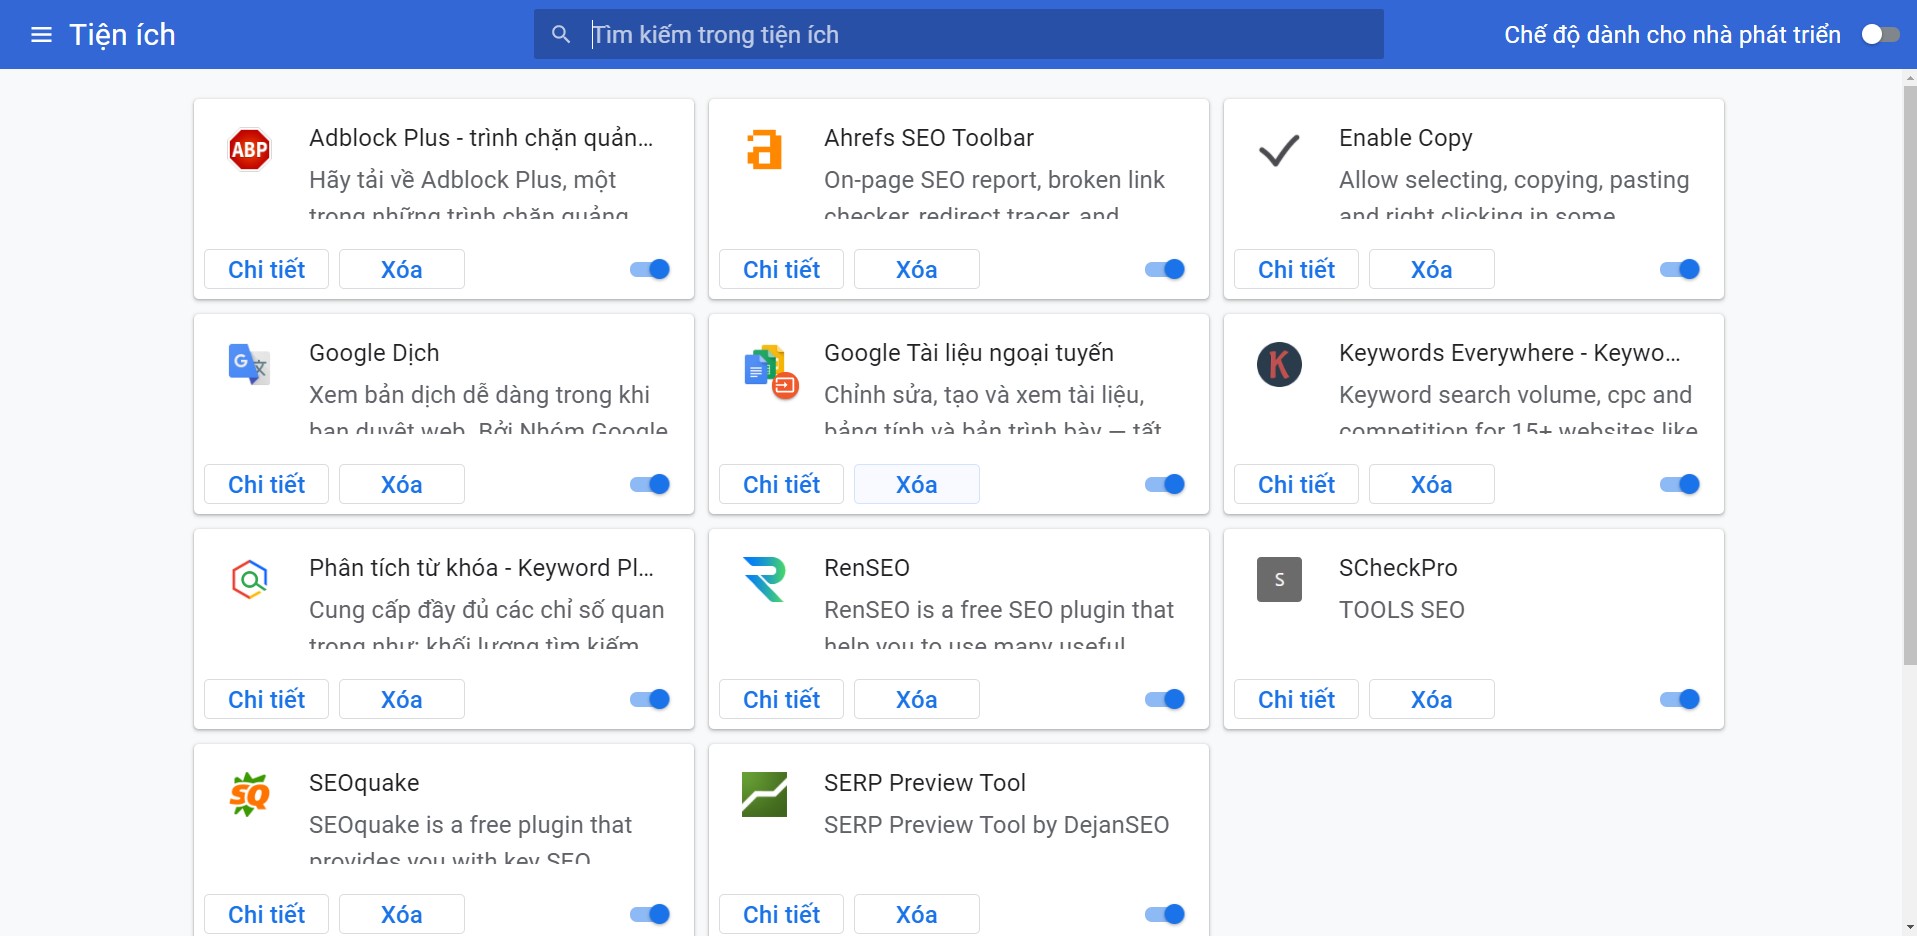Click the search magnifier icon
The image size is (1917, 936).
[561, 35]
